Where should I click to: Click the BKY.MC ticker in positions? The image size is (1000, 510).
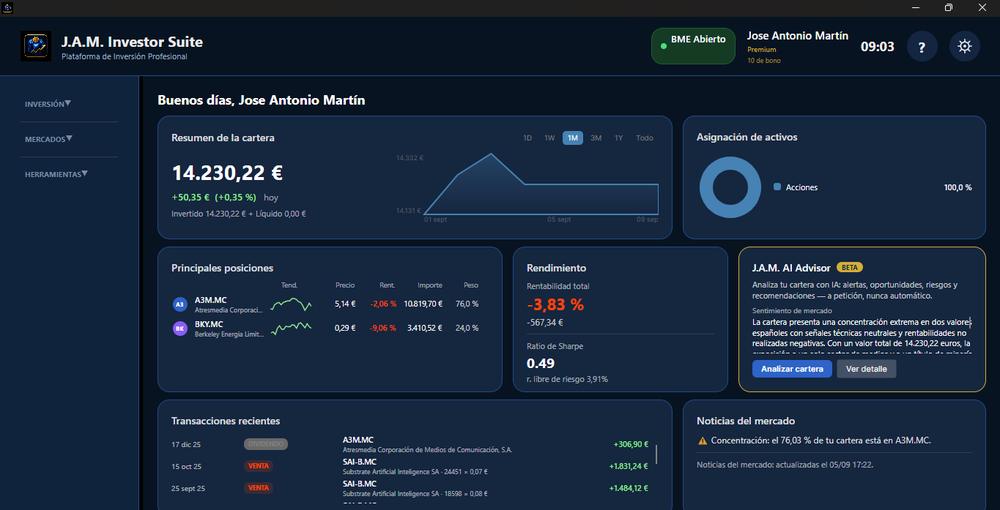209,324
